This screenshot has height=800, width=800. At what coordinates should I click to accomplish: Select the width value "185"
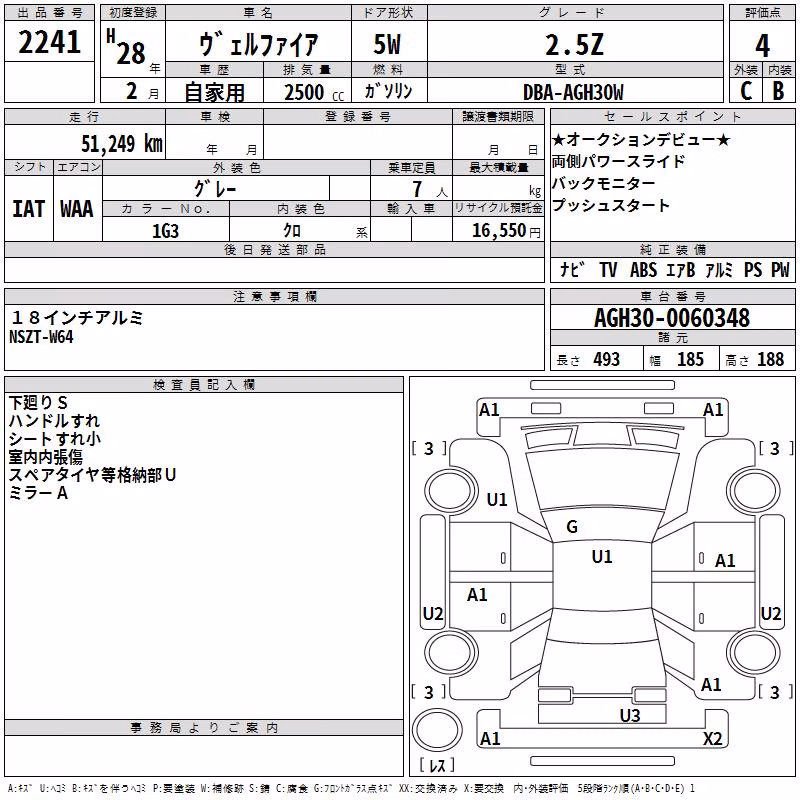coord(690,359)
